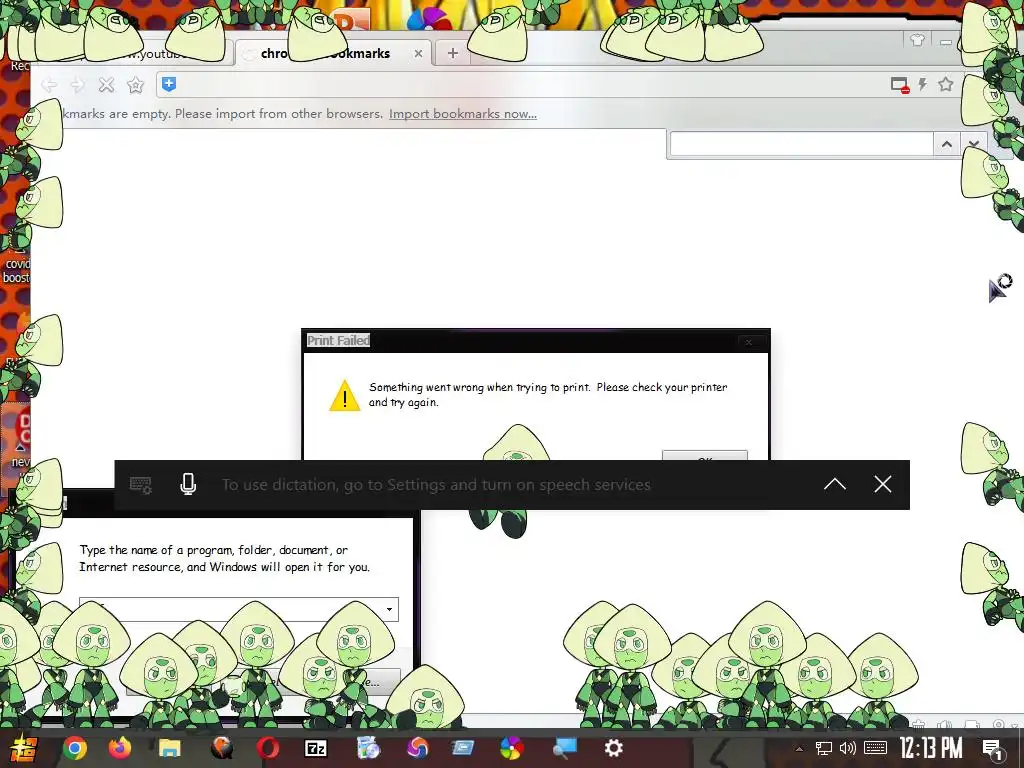This screenshot has width=1024, height=768.
Task: Open the blue Run window icon on taskbar
Action: coord(463,748)
